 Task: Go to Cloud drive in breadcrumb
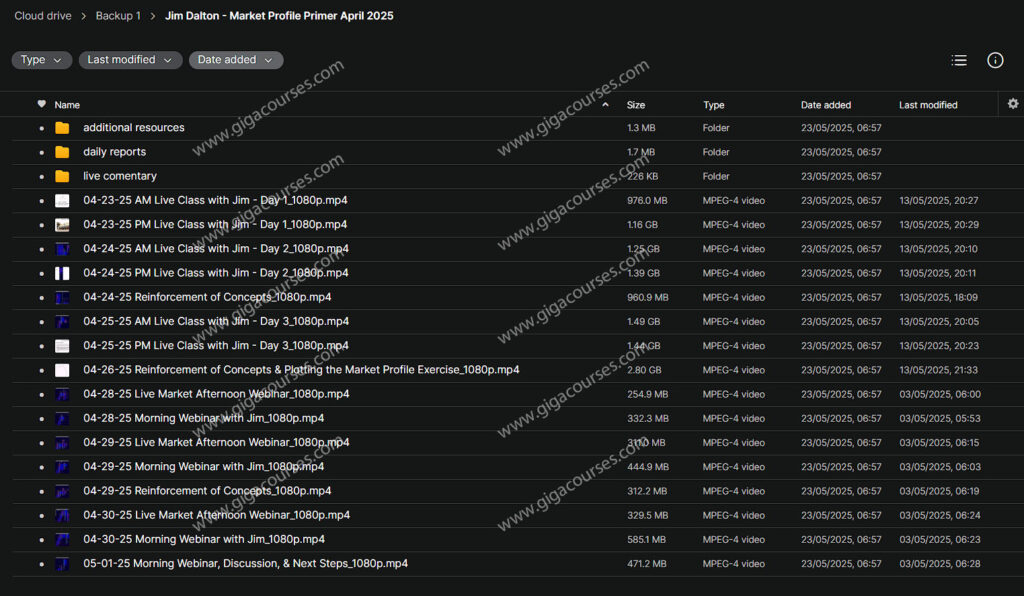pos(41,16)
